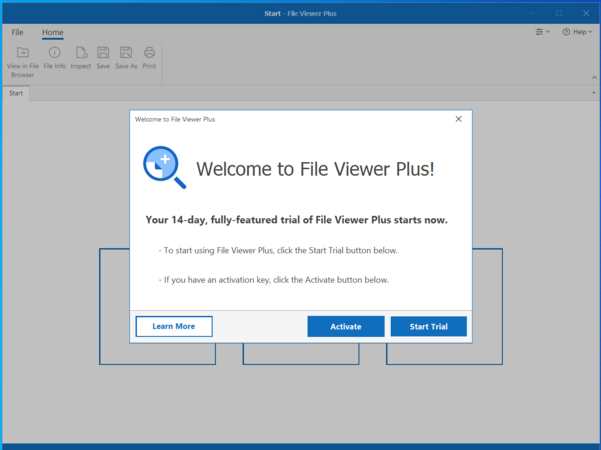Image resolution: width=601 pixels, height=450 pixels.
Task: Maximize the File Viewer Plus window
Action: (x=559, y=13)
